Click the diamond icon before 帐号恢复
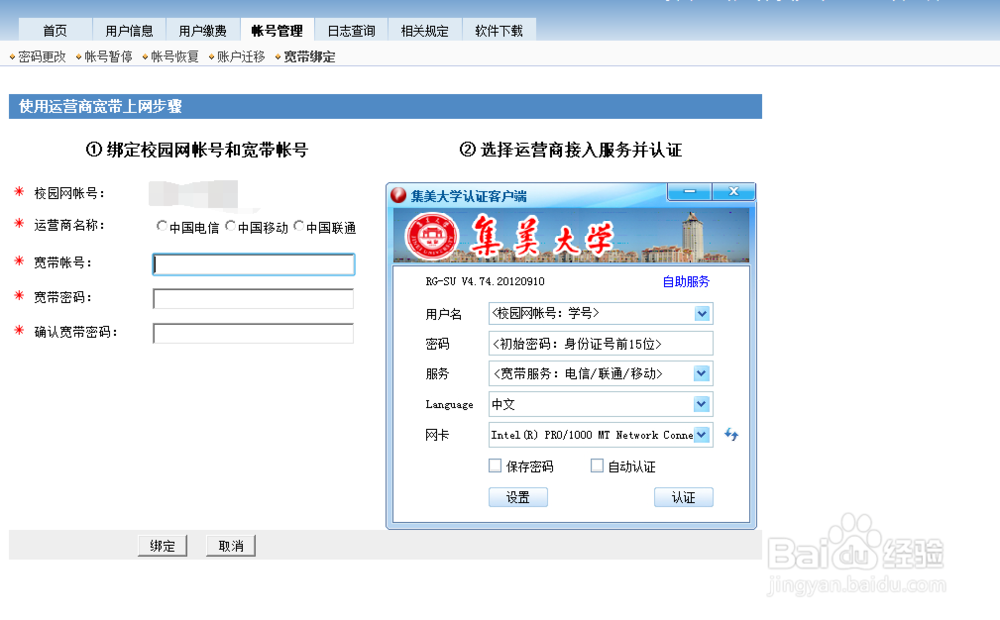 click(x=146, y=56)
